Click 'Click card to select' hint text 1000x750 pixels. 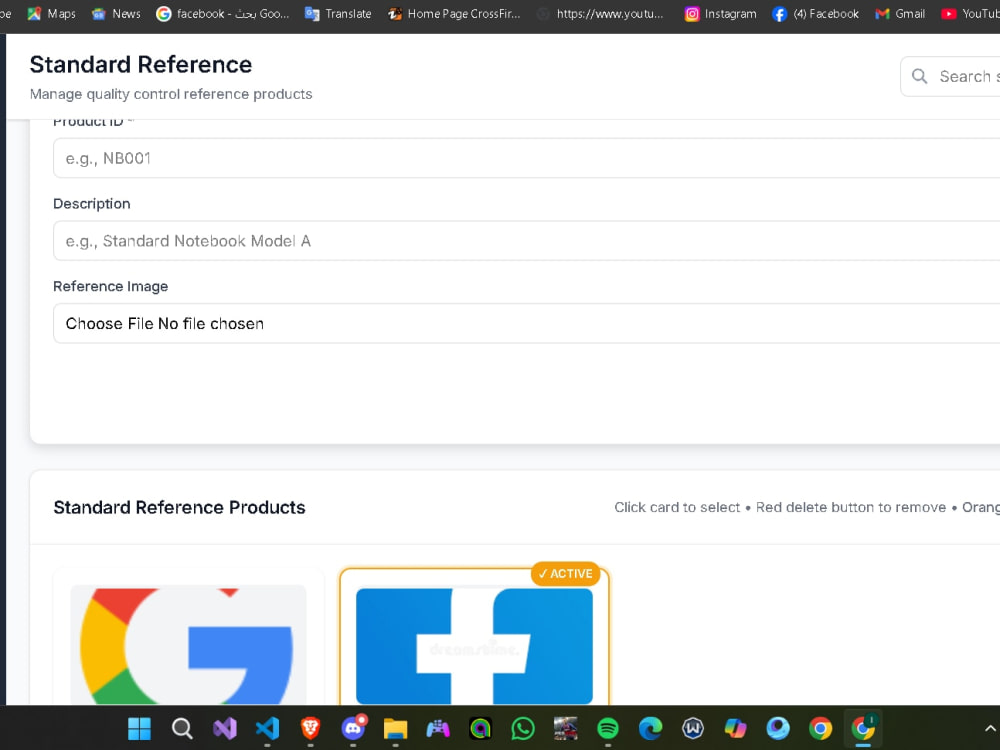click(677, 507)
